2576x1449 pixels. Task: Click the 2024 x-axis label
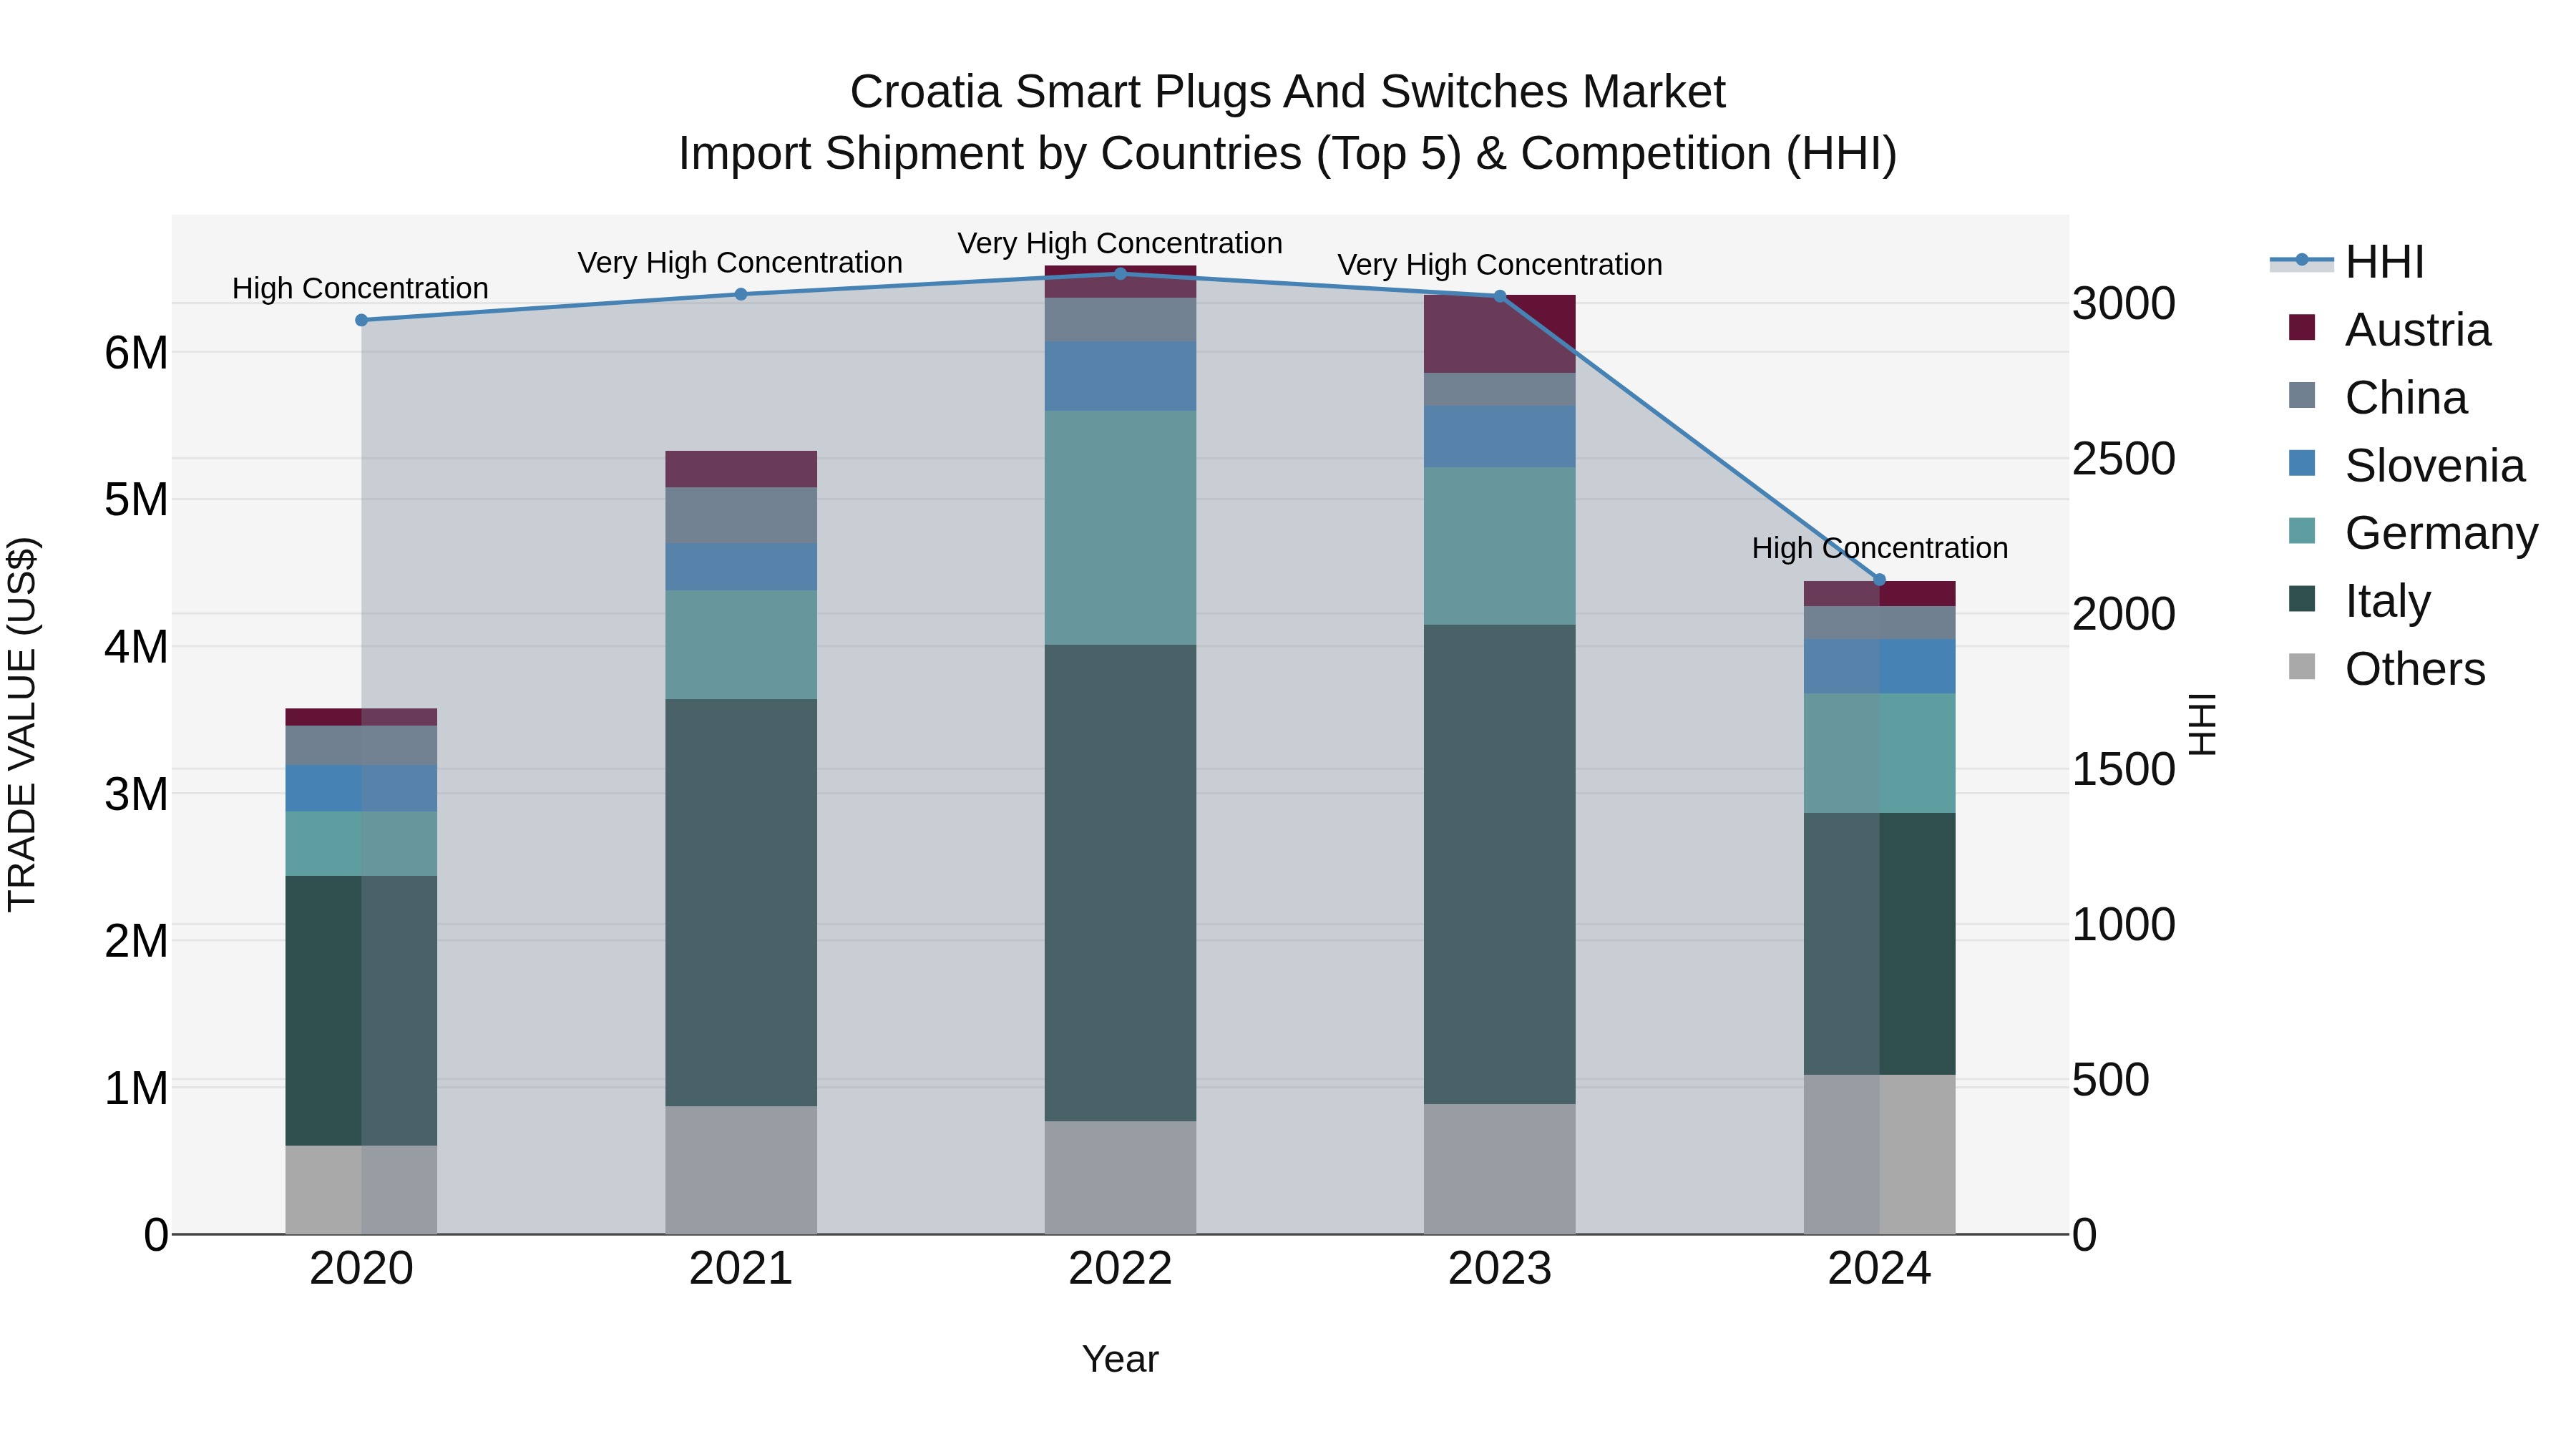1879,1269
